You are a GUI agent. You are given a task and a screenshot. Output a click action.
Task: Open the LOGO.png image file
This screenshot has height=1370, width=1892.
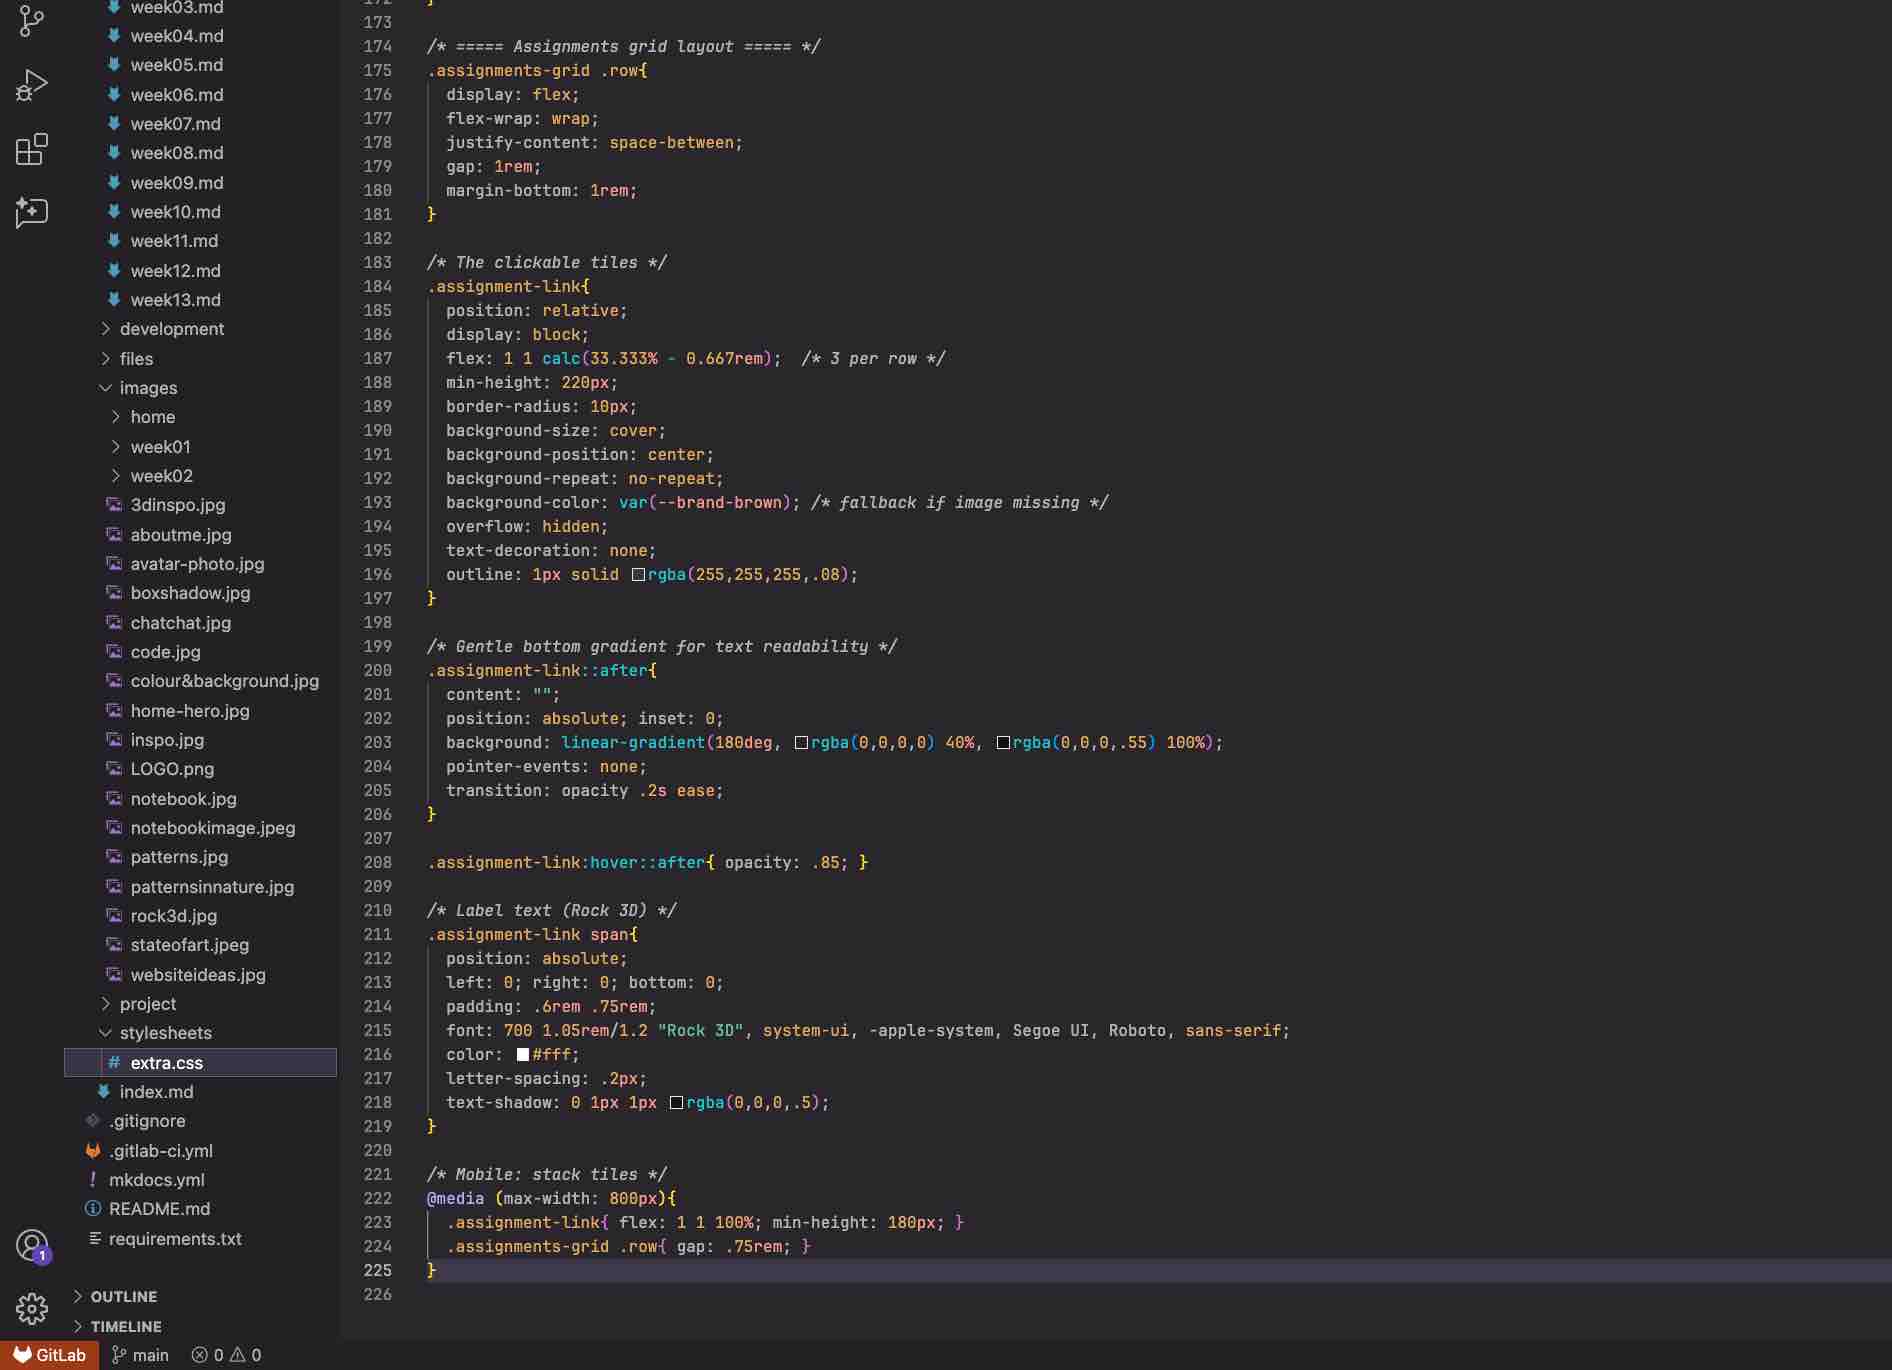(x=172, y=769)
